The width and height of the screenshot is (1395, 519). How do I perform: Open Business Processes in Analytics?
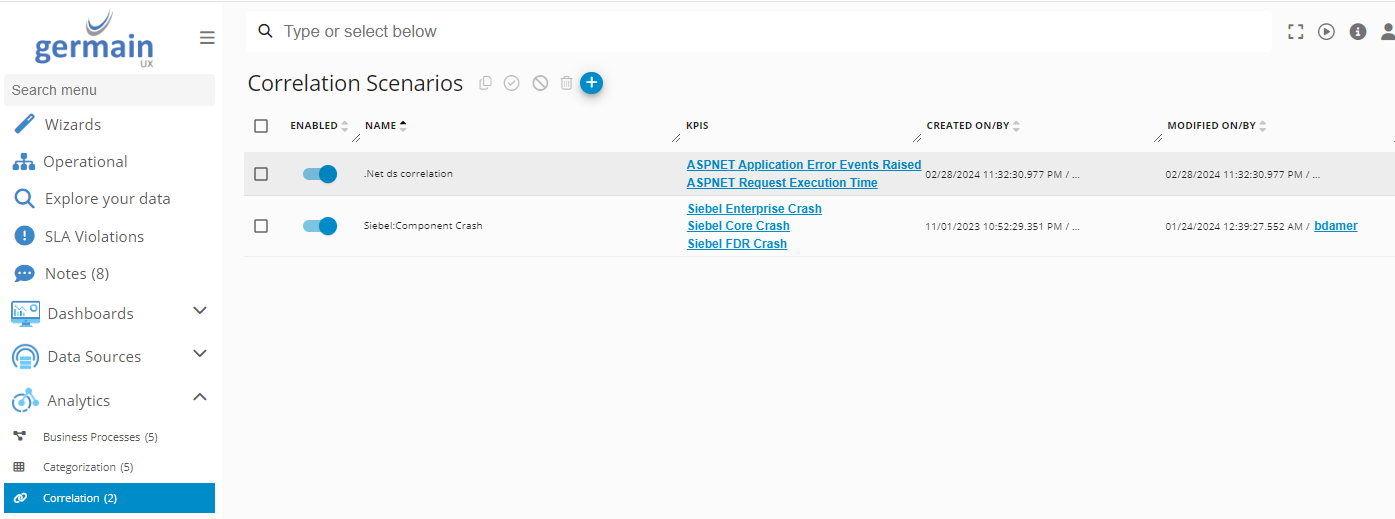(x=100, y=437)
